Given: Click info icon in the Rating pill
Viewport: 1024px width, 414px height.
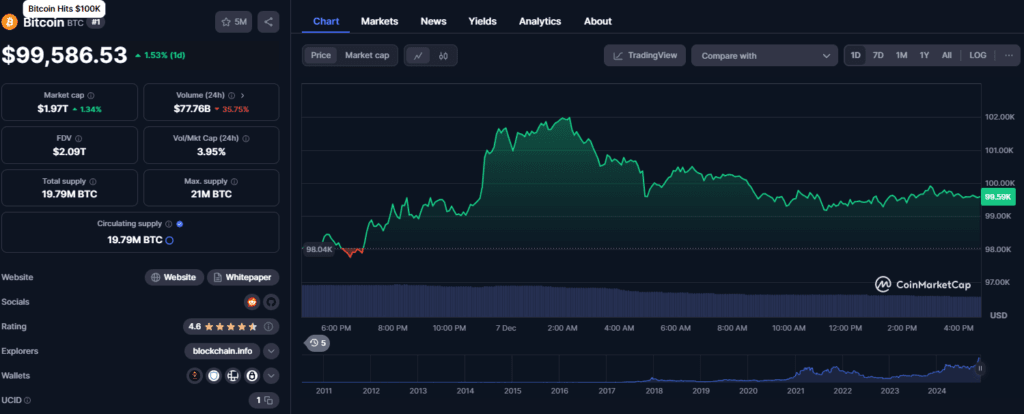Looking at the screenshot, I should 268,326.
